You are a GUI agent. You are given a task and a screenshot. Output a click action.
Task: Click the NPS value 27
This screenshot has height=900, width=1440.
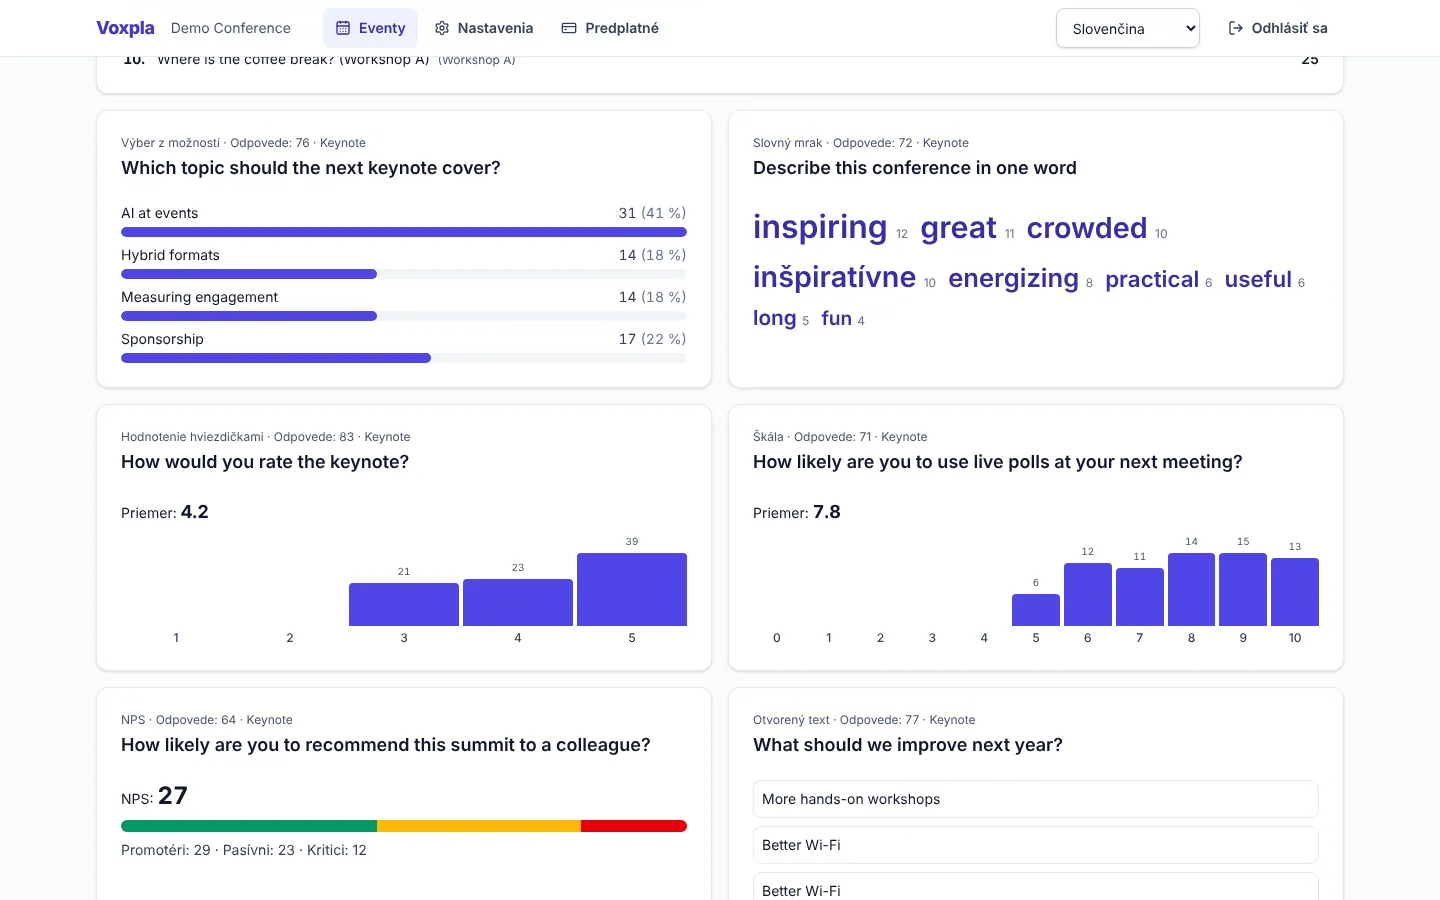click(173, 796)
